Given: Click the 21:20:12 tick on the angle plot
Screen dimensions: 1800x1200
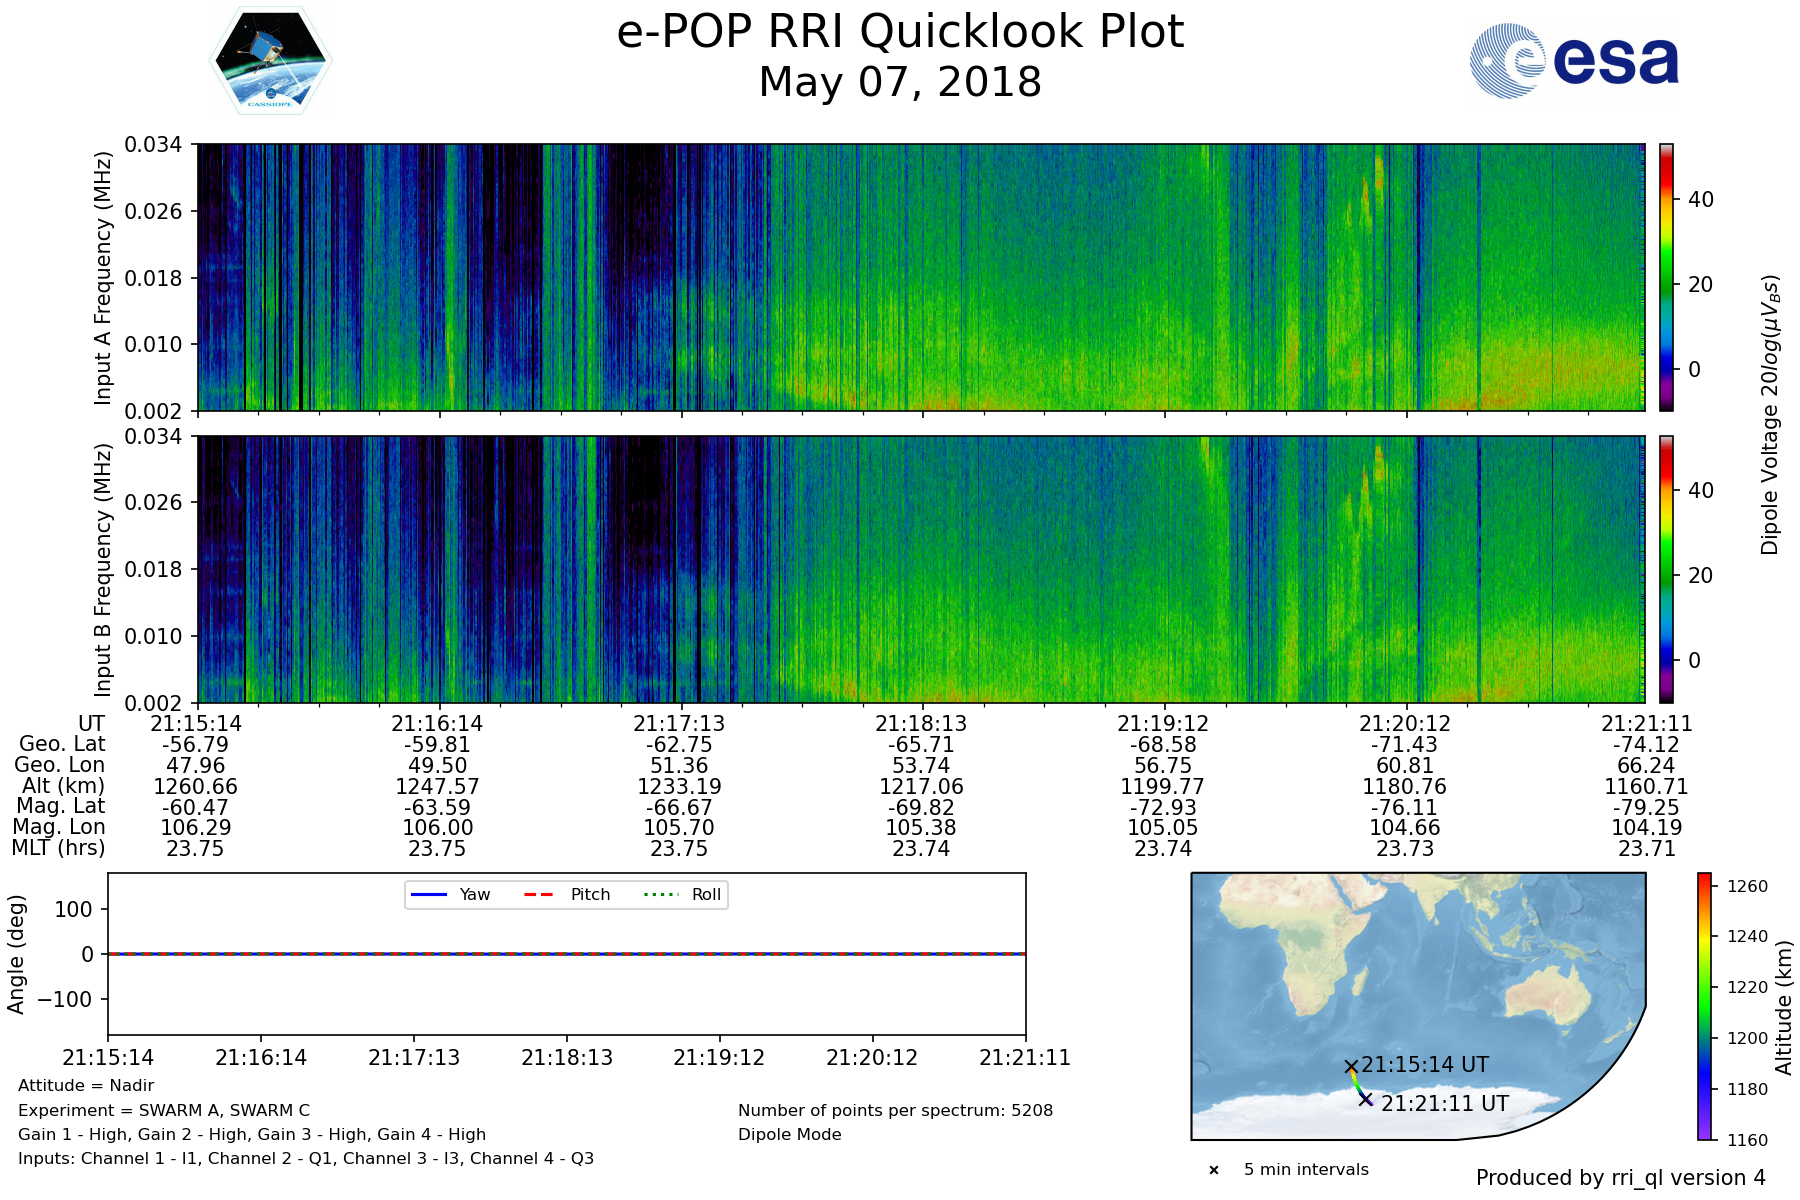Looking at the screenshot, I should pyautogui.click(x=872, y=1058).
